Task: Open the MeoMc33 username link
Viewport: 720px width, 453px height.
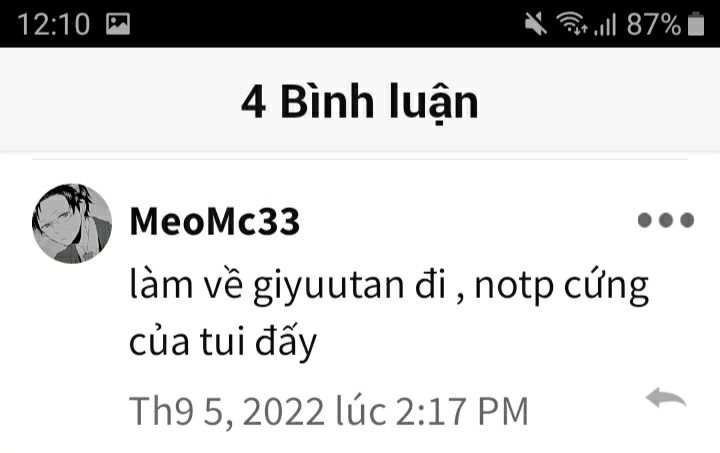Action: point(214,222)
